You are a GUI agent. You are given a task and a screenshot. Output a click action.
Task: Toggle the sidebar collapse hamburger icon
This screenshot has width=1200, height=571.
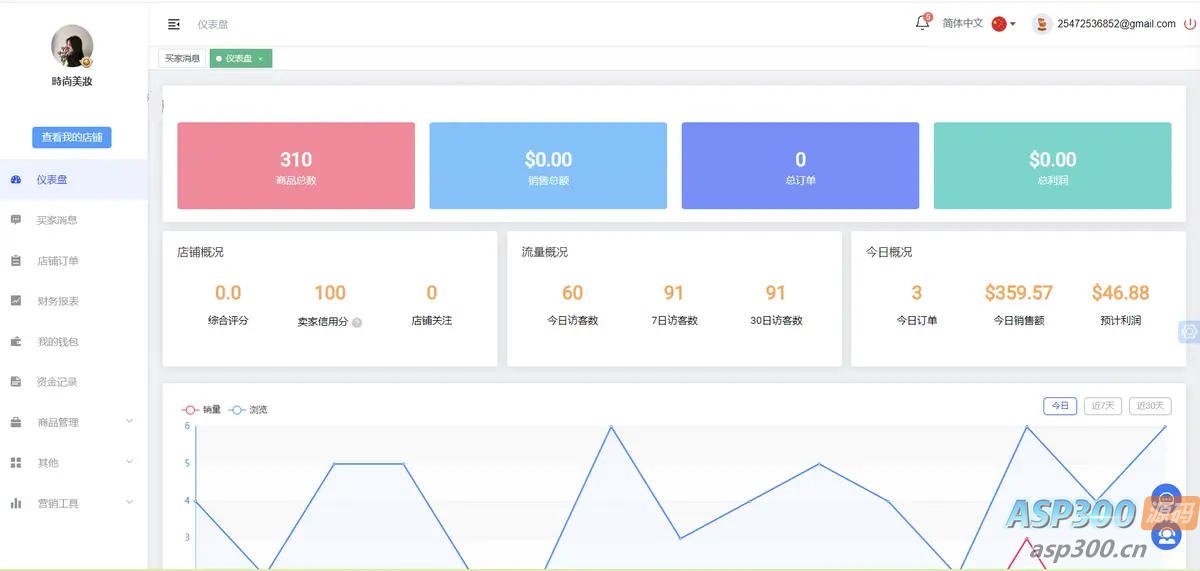(174, 24)
